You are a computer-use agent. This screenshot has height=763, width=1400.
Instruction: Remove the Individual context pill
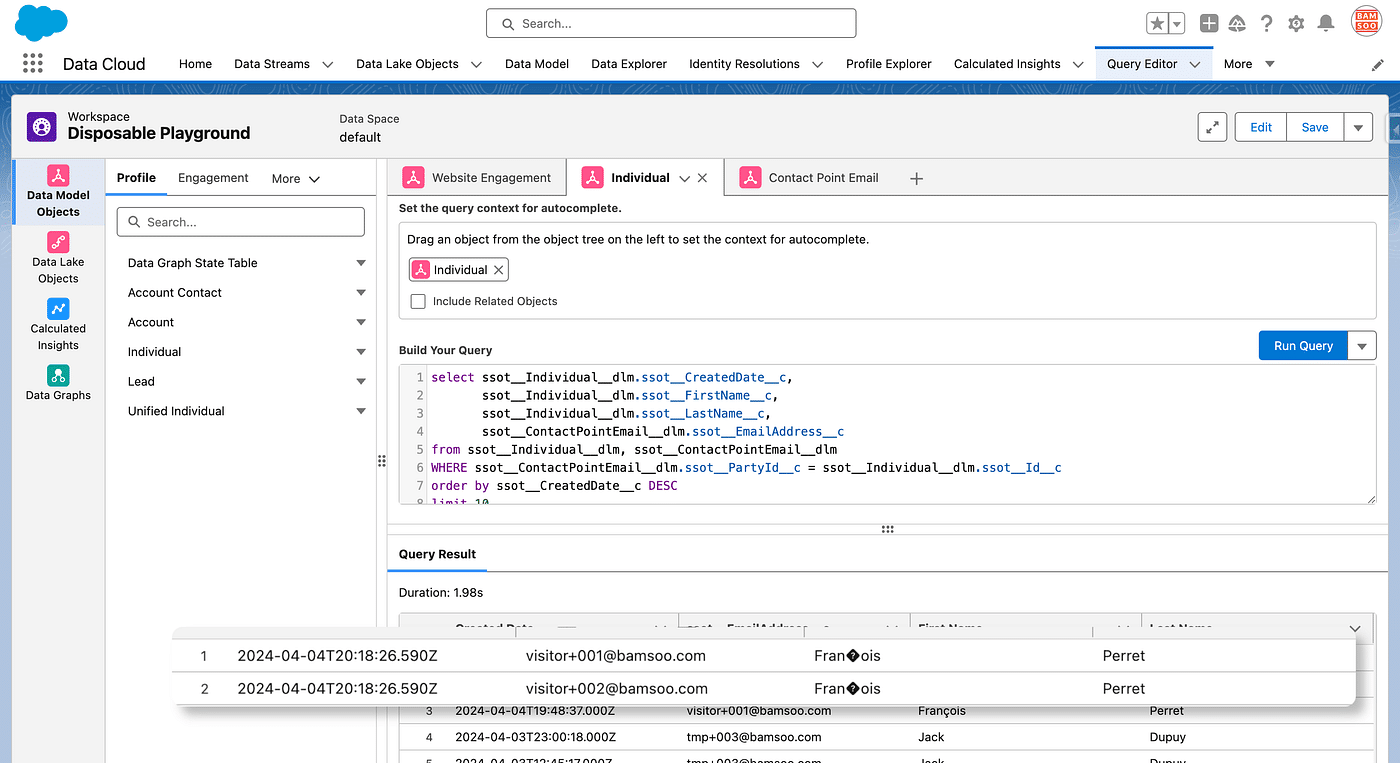pos(499,270)
